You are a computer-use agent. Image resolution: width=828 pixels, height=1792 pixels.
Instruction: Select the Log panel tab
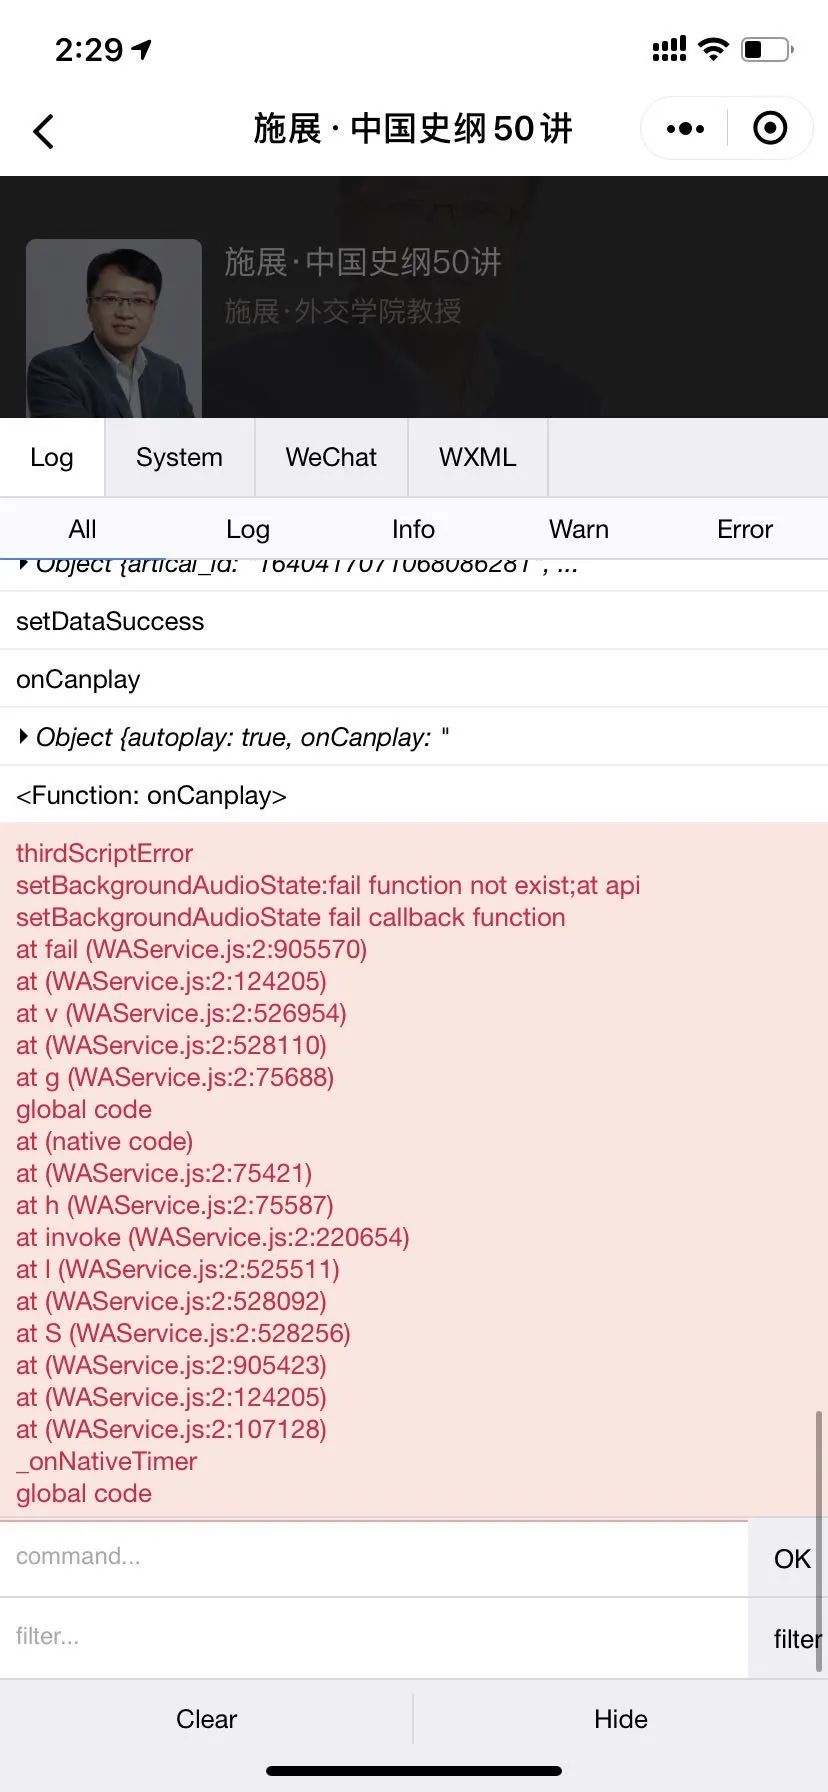(x=52, y=457)
